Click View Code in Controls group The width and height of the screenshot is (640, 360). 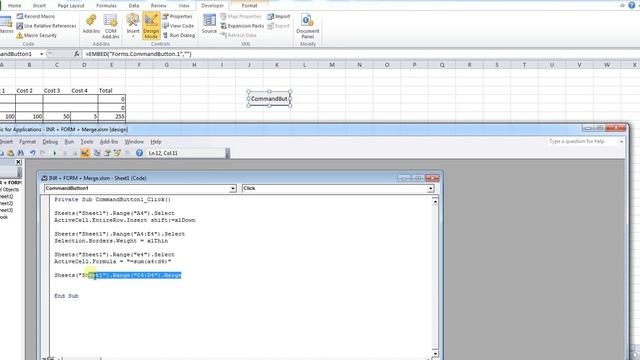click(178, 26)
